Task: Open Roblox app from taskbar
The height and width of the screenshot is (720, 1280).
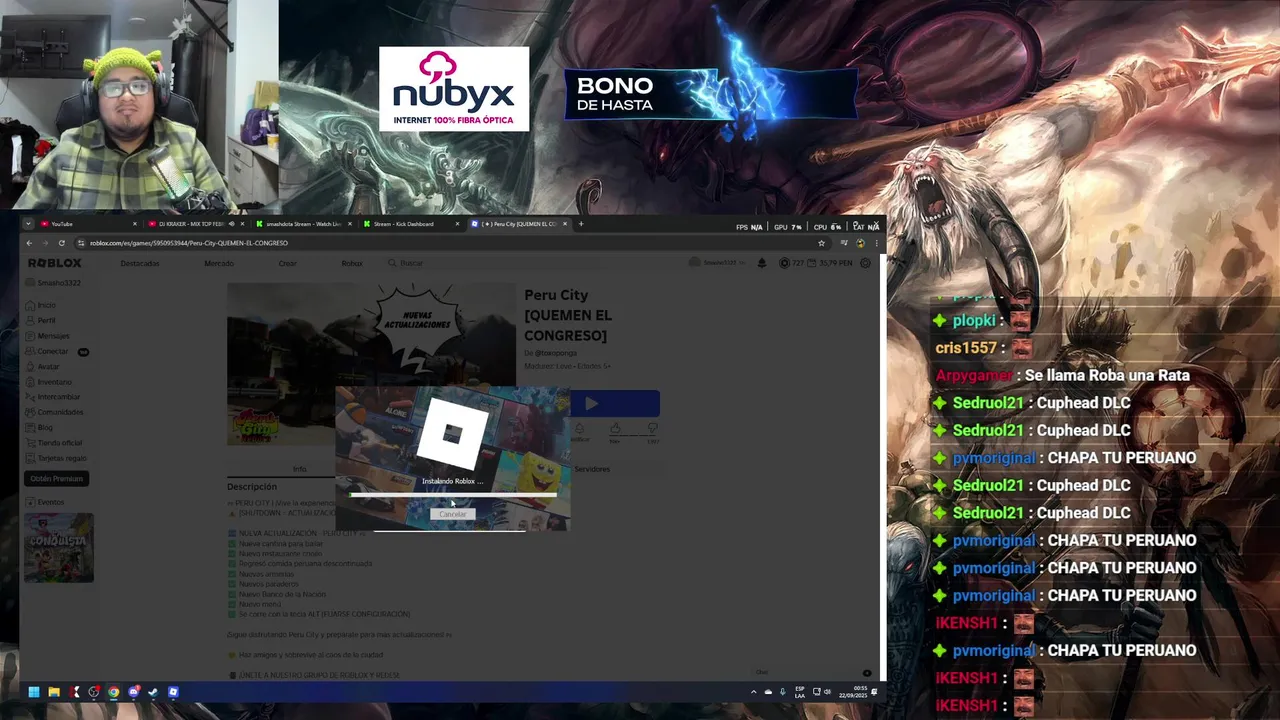Action: 173,692
